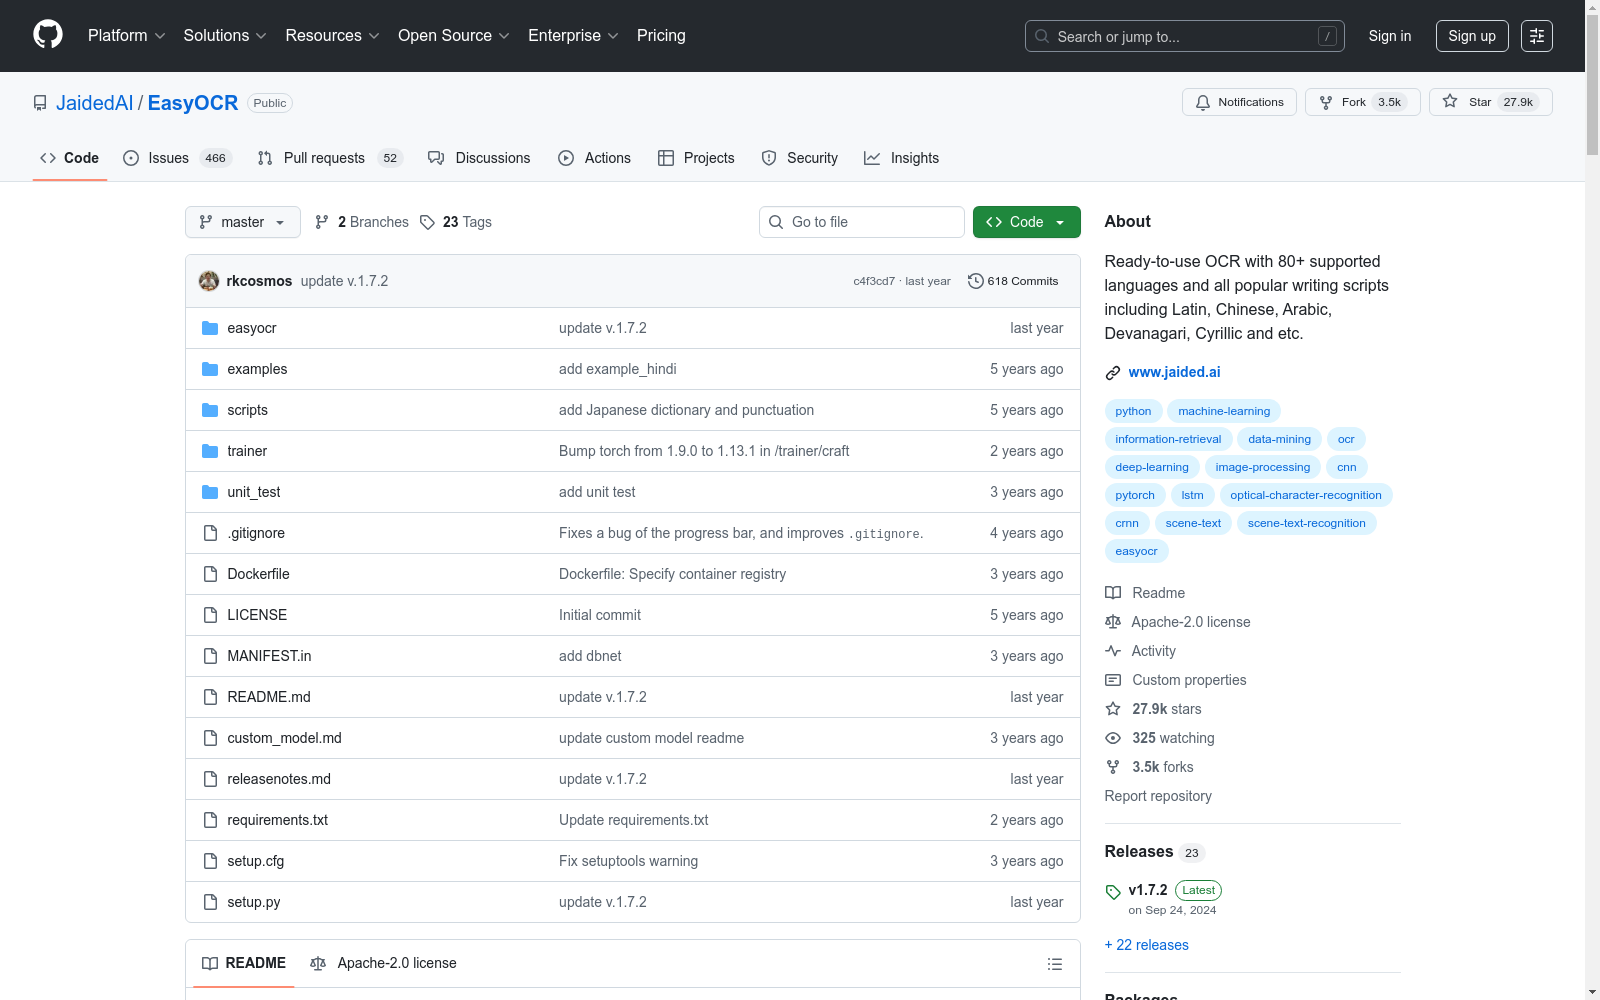Open the header appearance settings icon

tap(1537, 36)
